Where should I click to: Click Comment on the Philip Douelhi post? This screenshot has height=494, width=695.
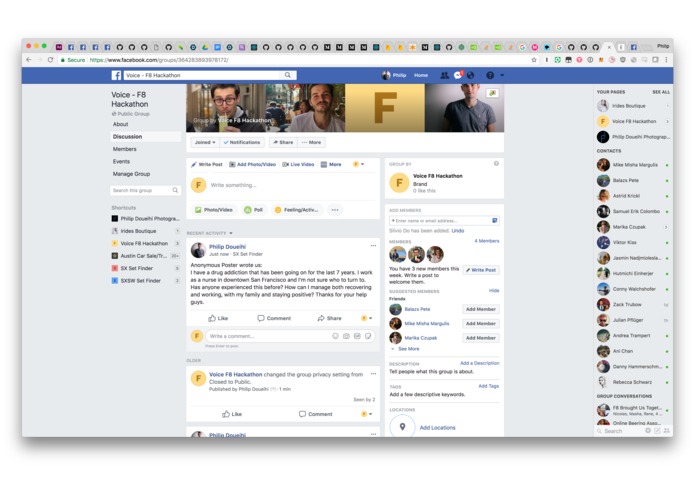click(x=274, y=318)
